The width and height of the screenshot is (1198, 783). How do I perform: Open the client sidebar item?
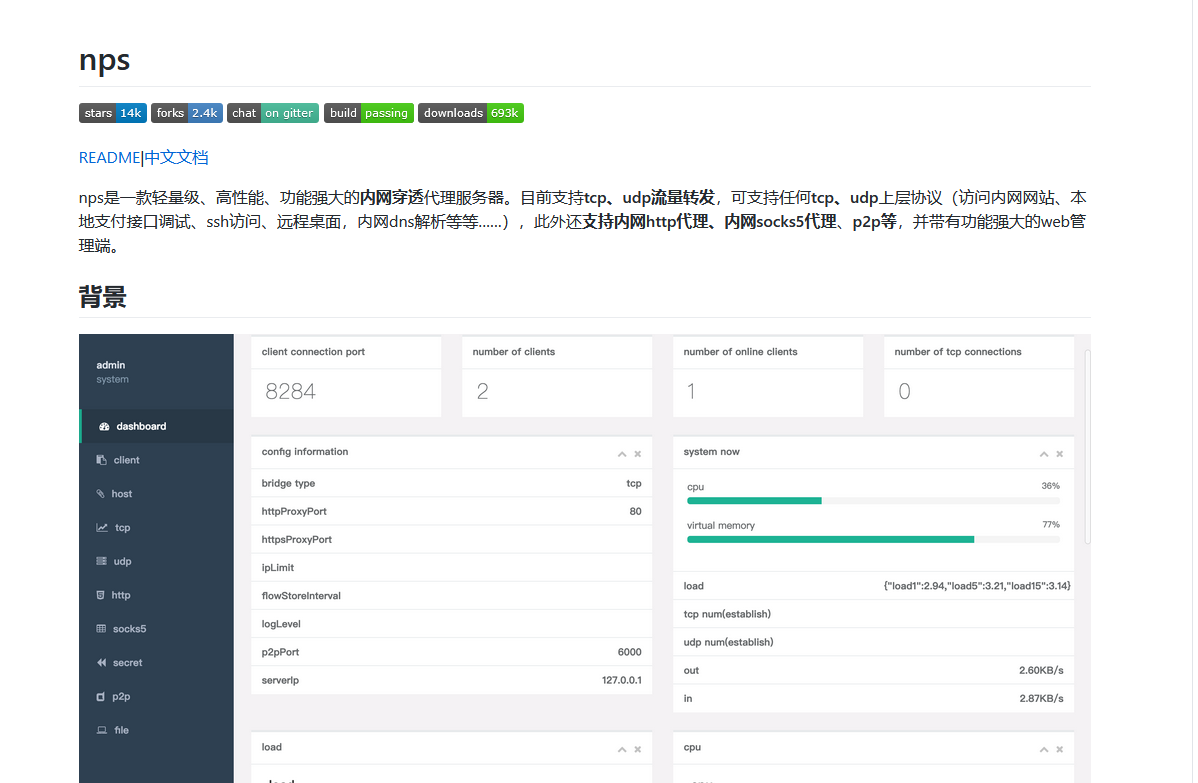tap(156, 460)
